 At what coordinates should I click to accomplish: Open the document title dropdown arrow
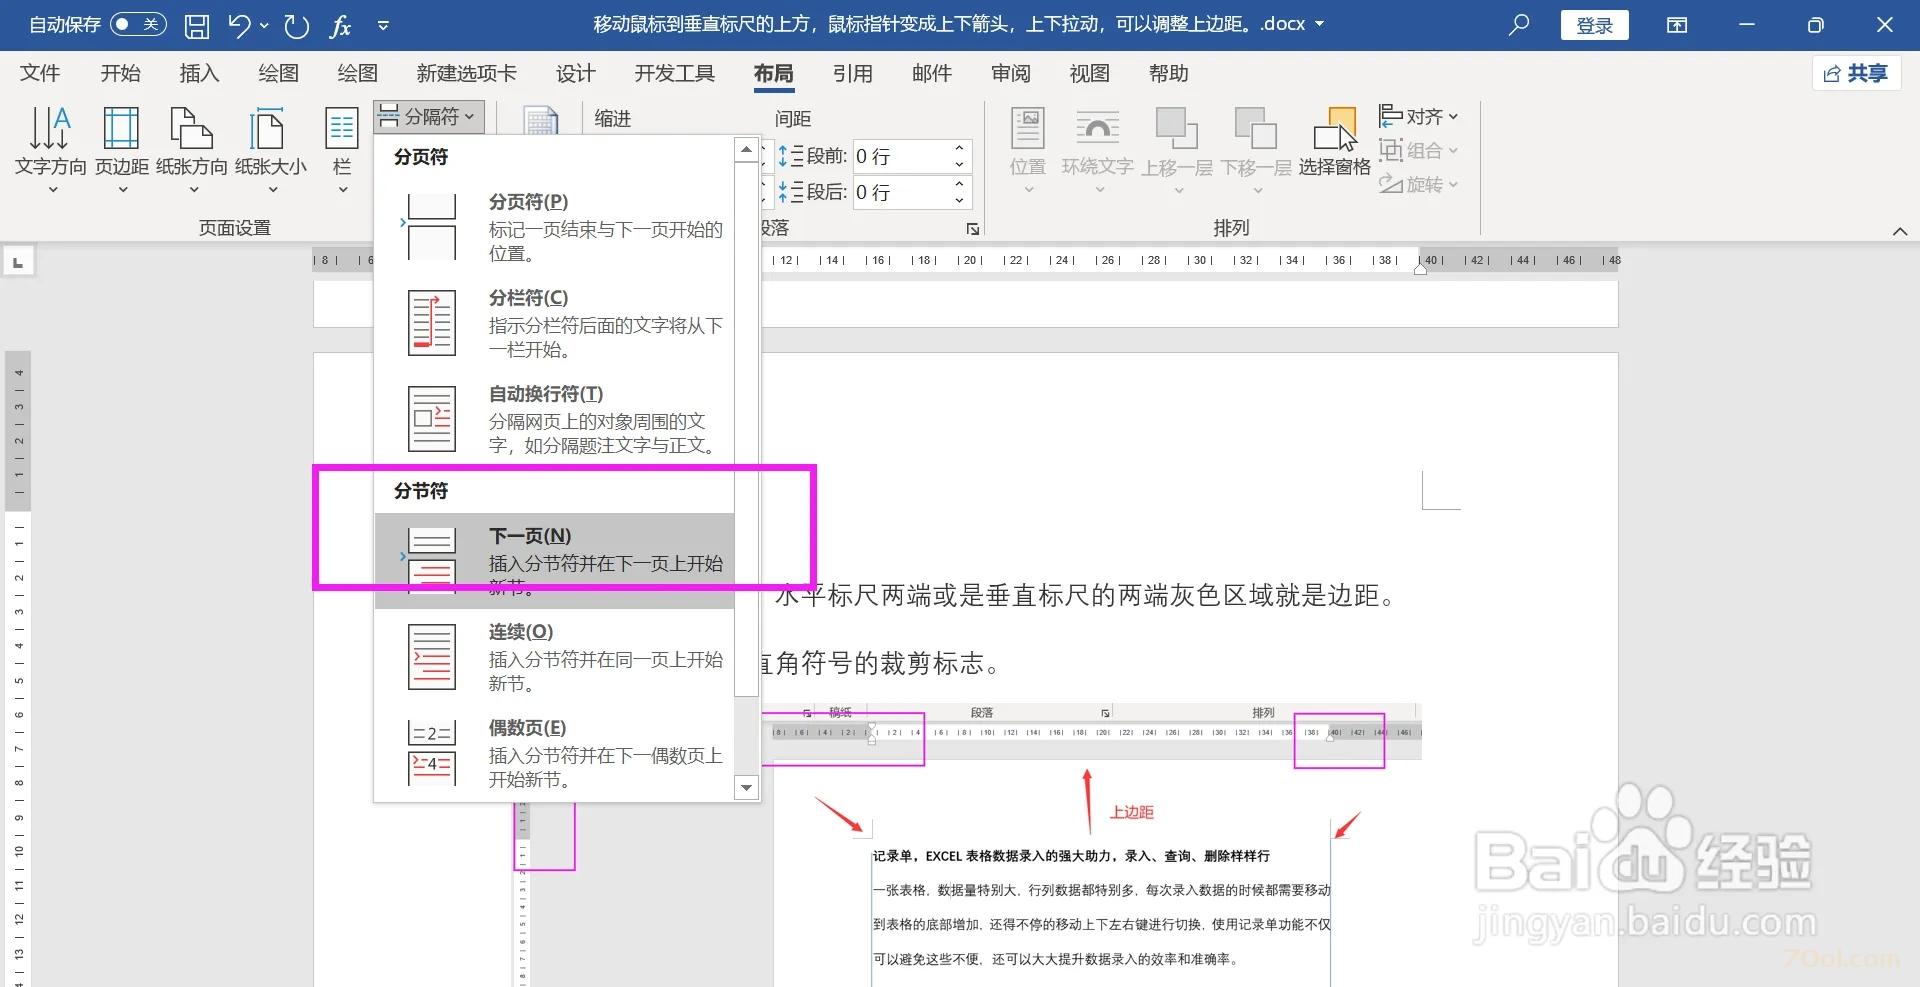pos(1318,23)
